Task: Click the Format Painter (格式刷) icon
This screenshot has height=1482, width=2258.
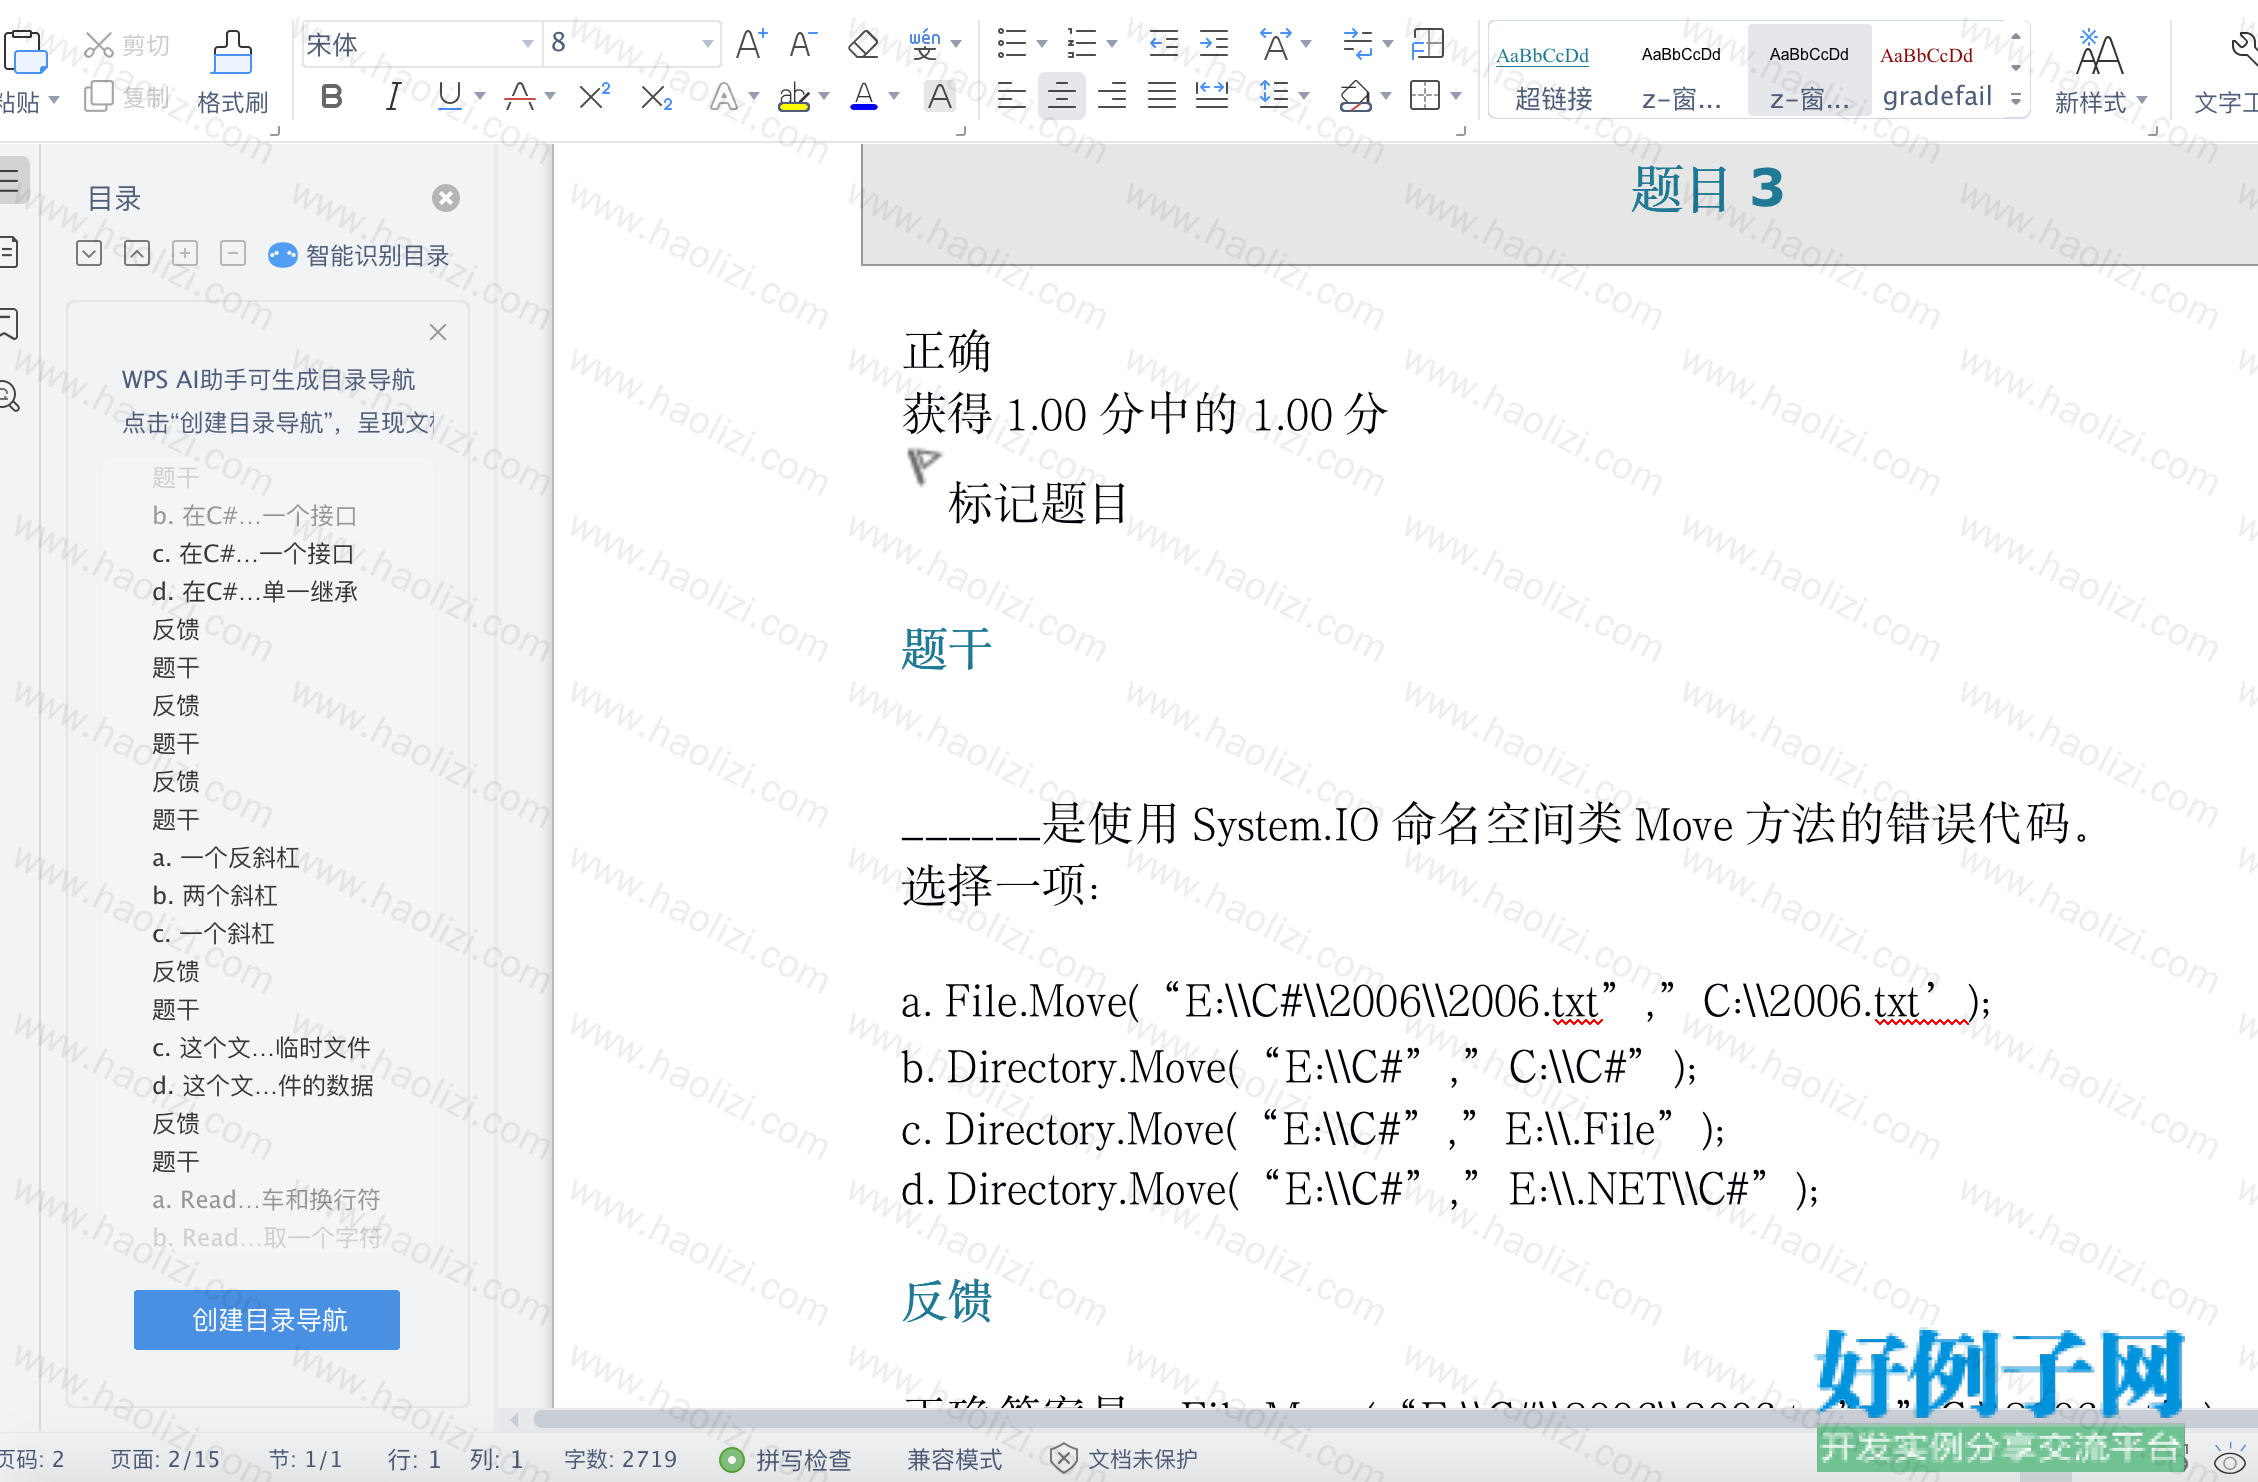Action: point(232,53)
